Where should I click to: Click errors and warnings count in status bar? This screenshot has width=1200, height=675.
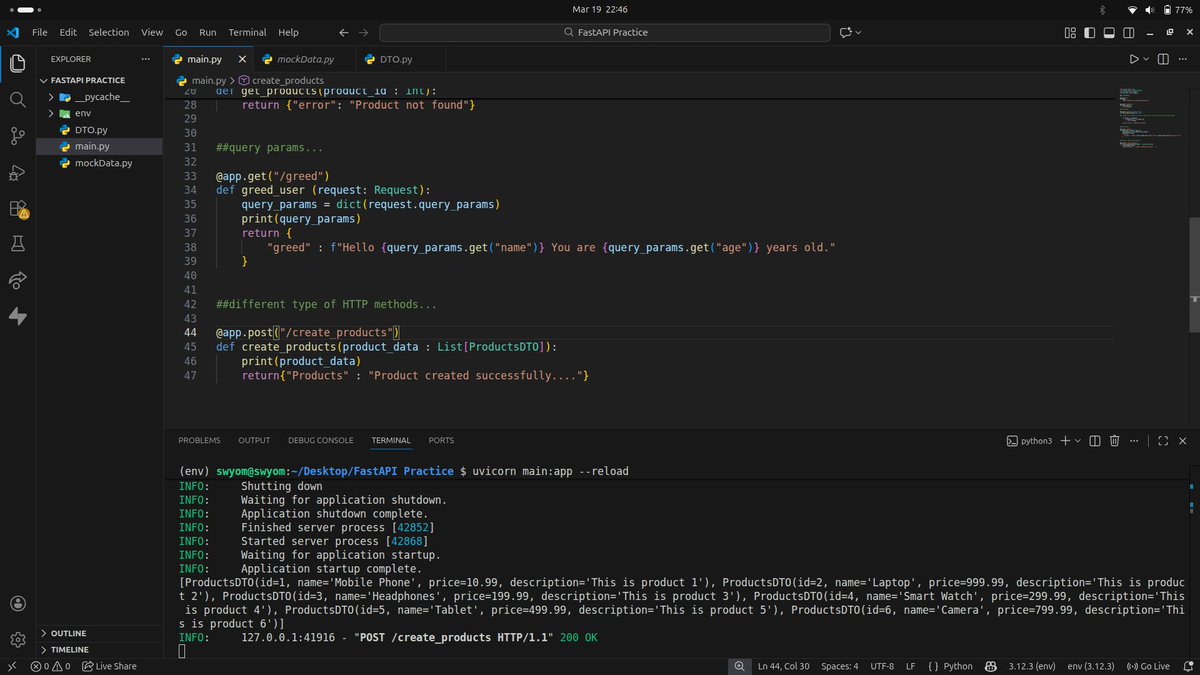[50, 666]
